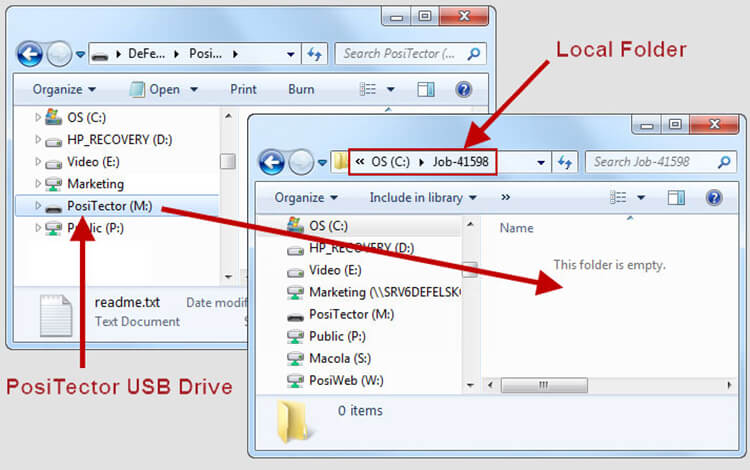The height and width of the screenshot is (470, 750).
Task: Open the Organize menu in the PosiTector window
Action: [x=63, y=89]
